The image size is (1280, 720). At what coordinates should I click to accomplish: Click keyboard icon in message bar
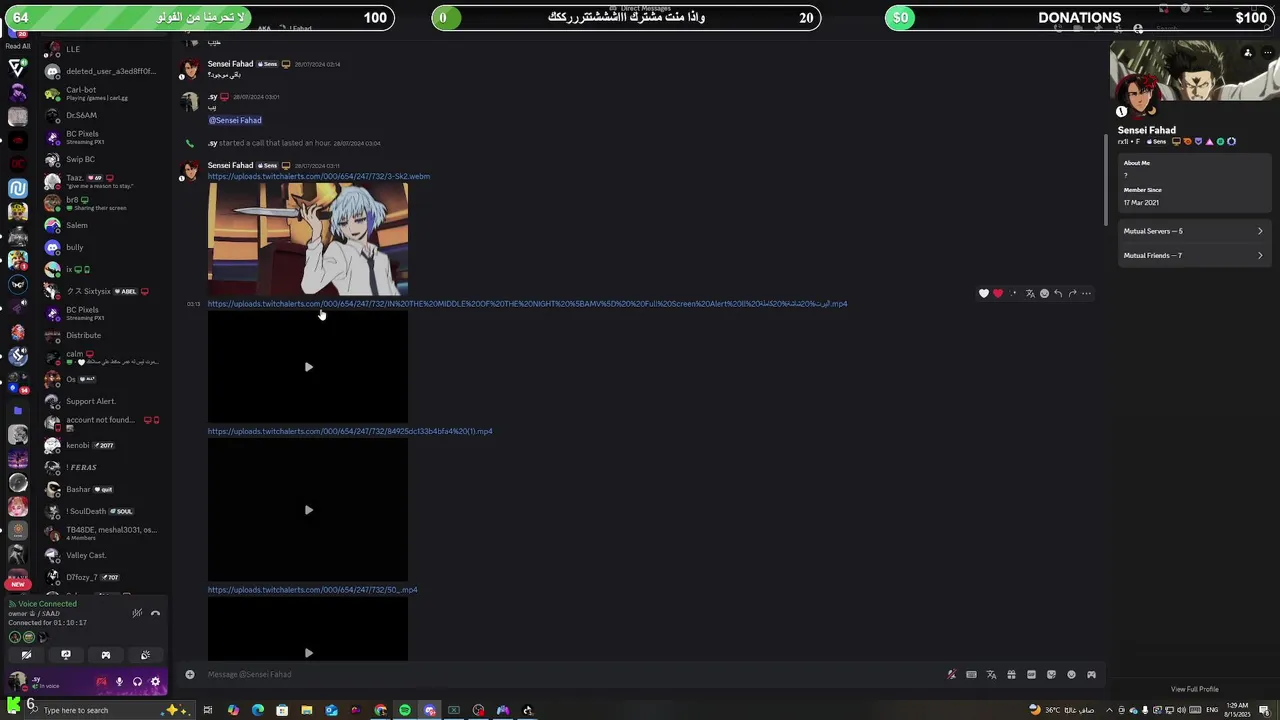[x=971, y=674]
